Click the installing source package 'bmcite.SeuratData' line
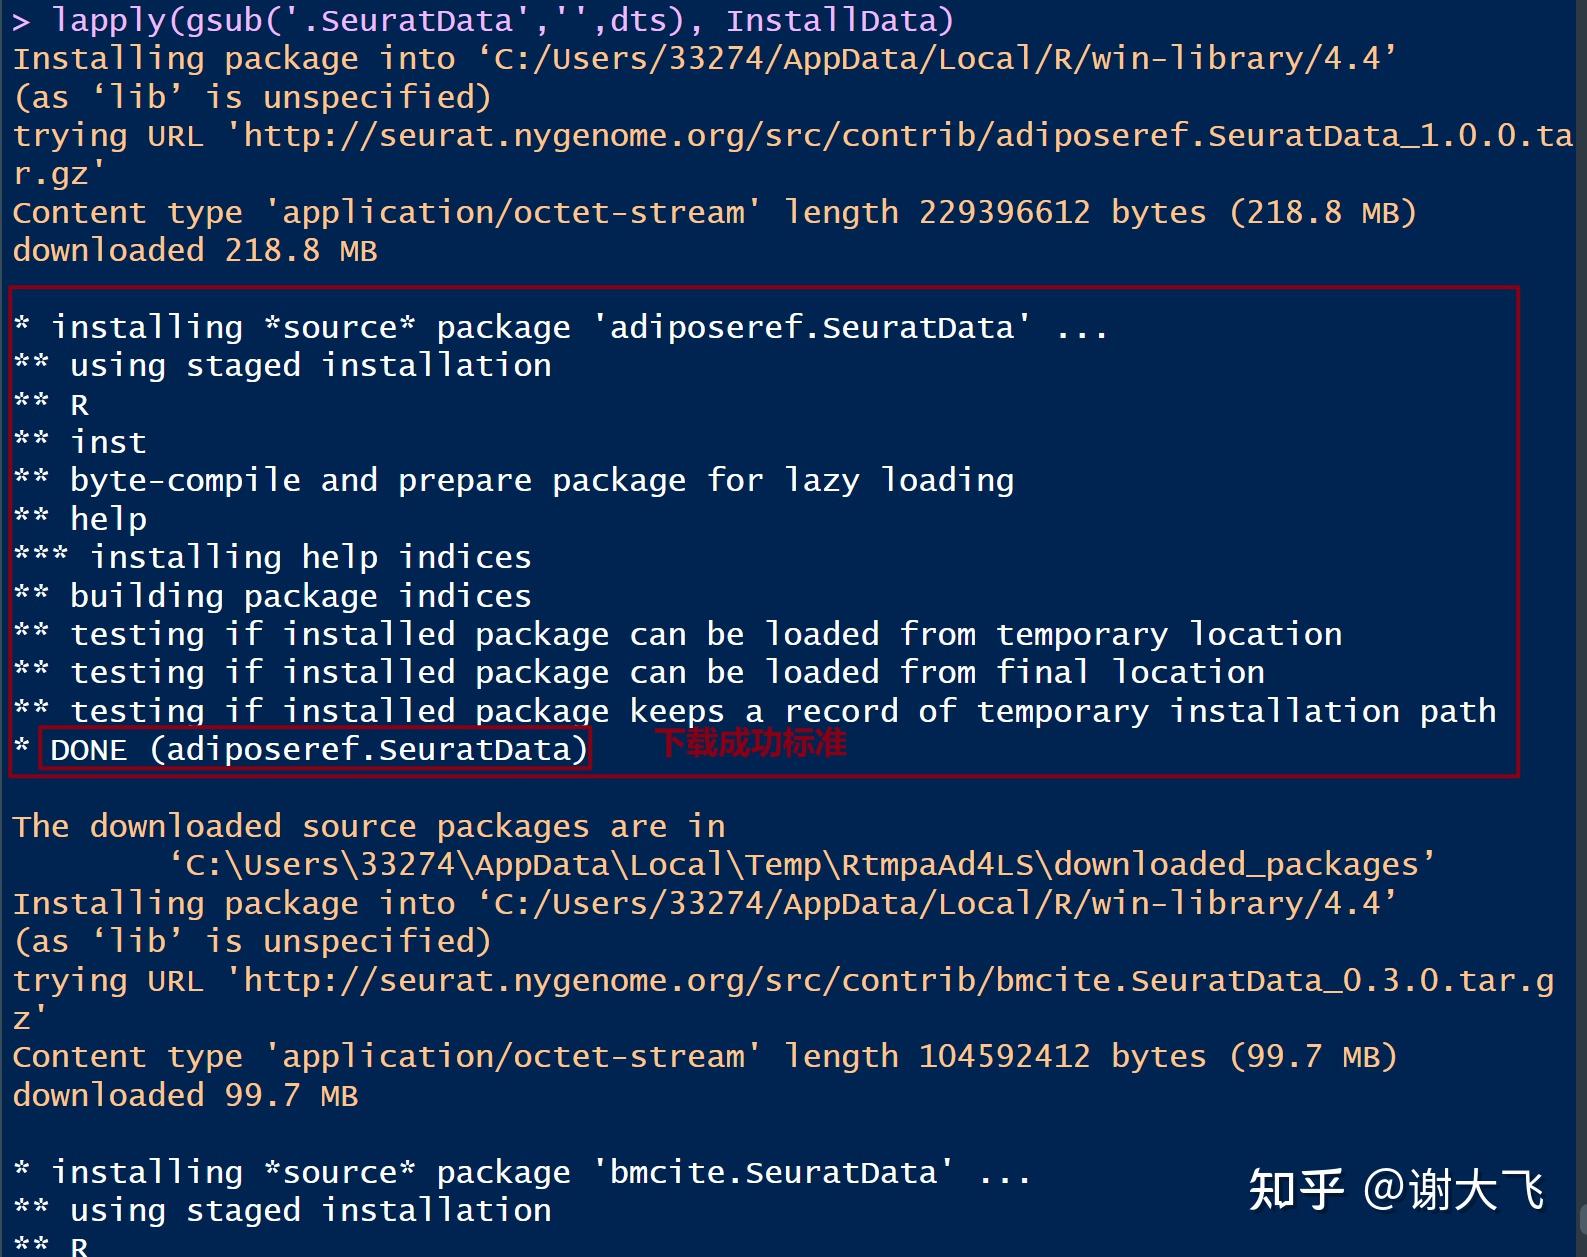 pyautogui.click(x=520, y=1172)
